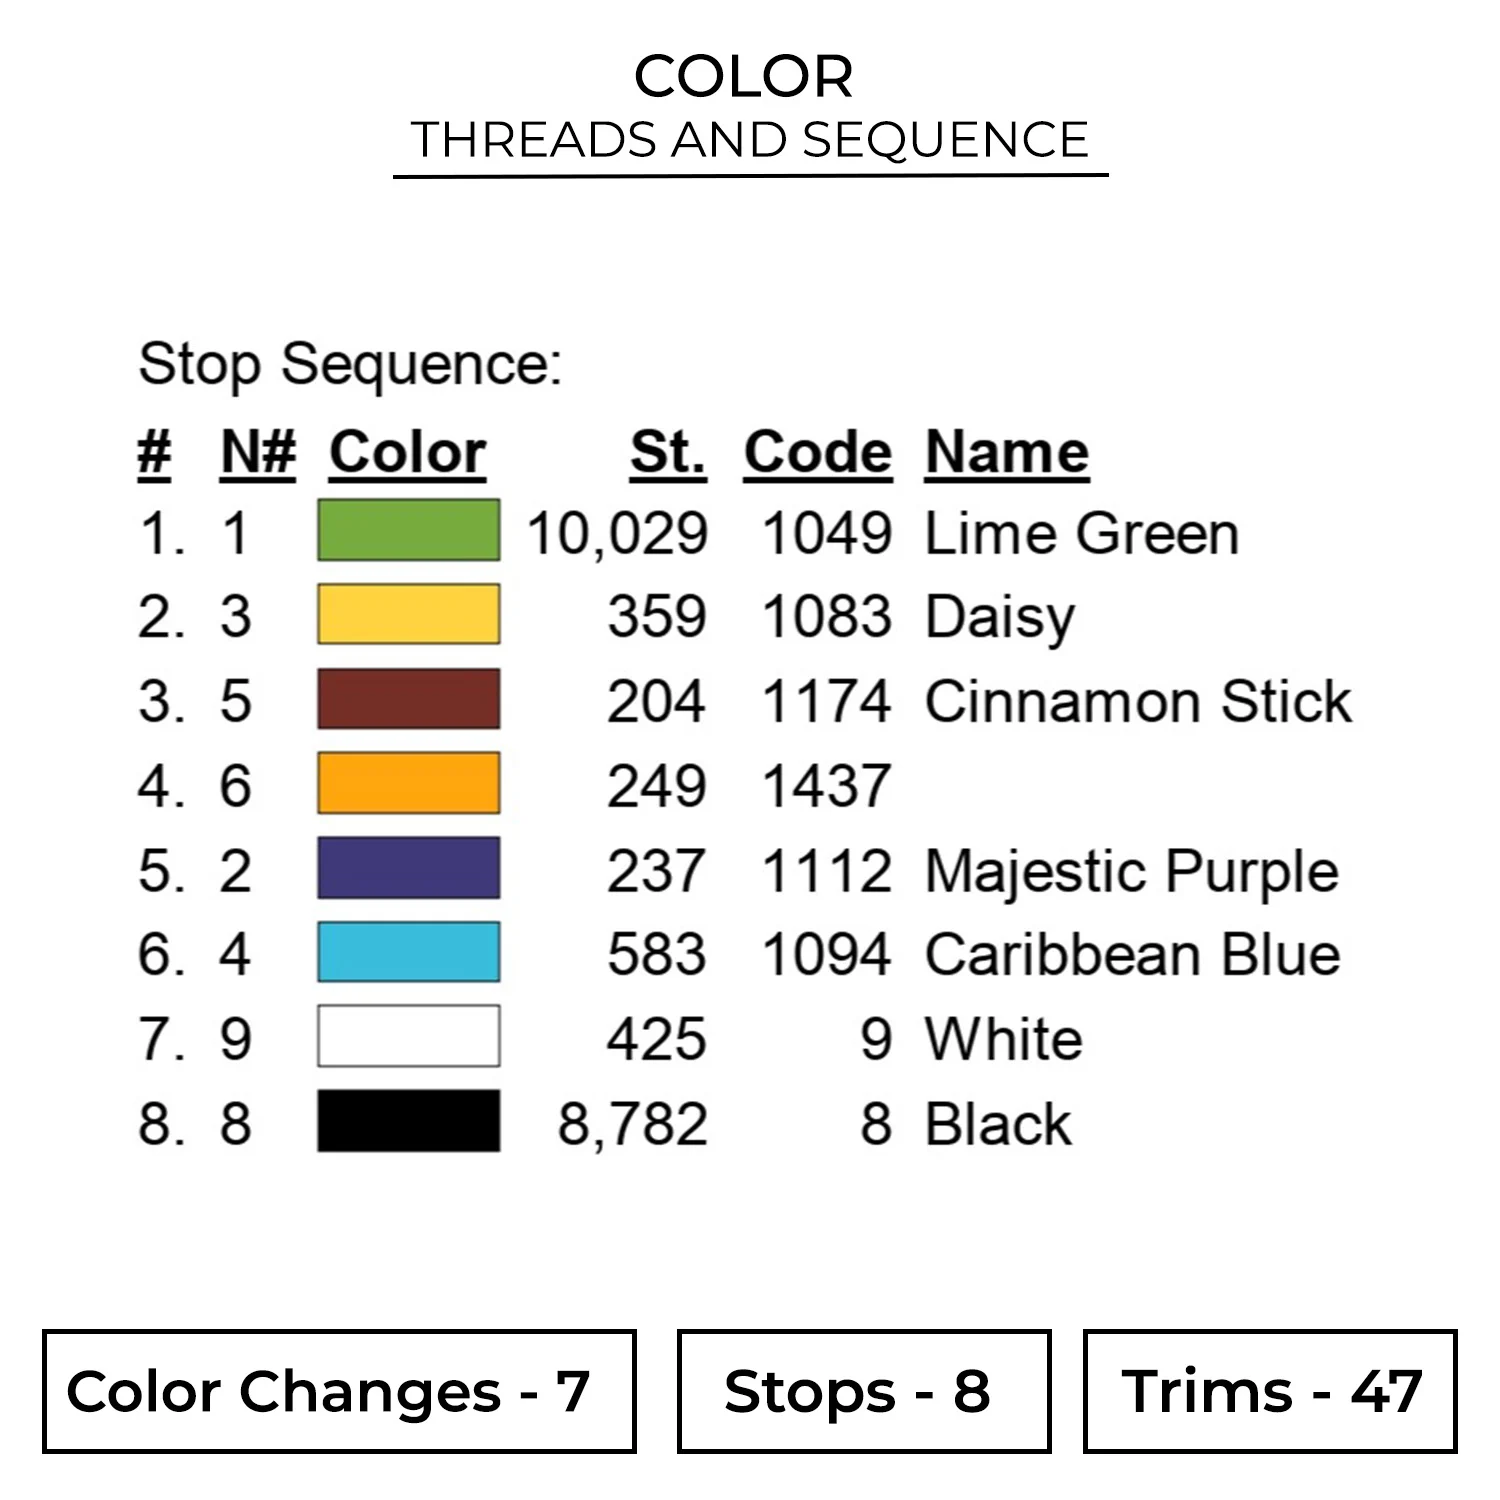Screen dimensions: 1500x1500
Task: Click the Code column header
Action: tap(817, 453)
